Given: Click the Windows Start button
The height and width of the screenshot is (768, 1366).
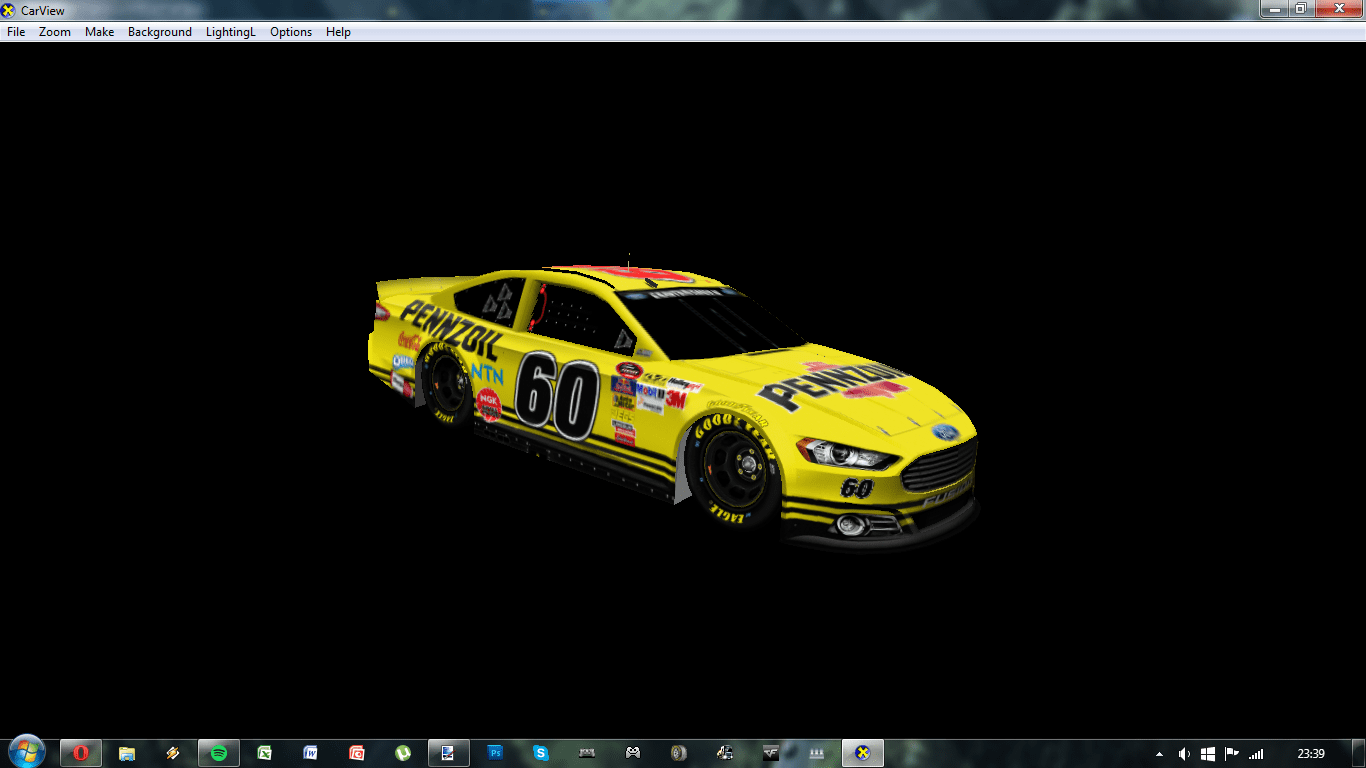Looking at the screenshot, I should coord(27,752).
